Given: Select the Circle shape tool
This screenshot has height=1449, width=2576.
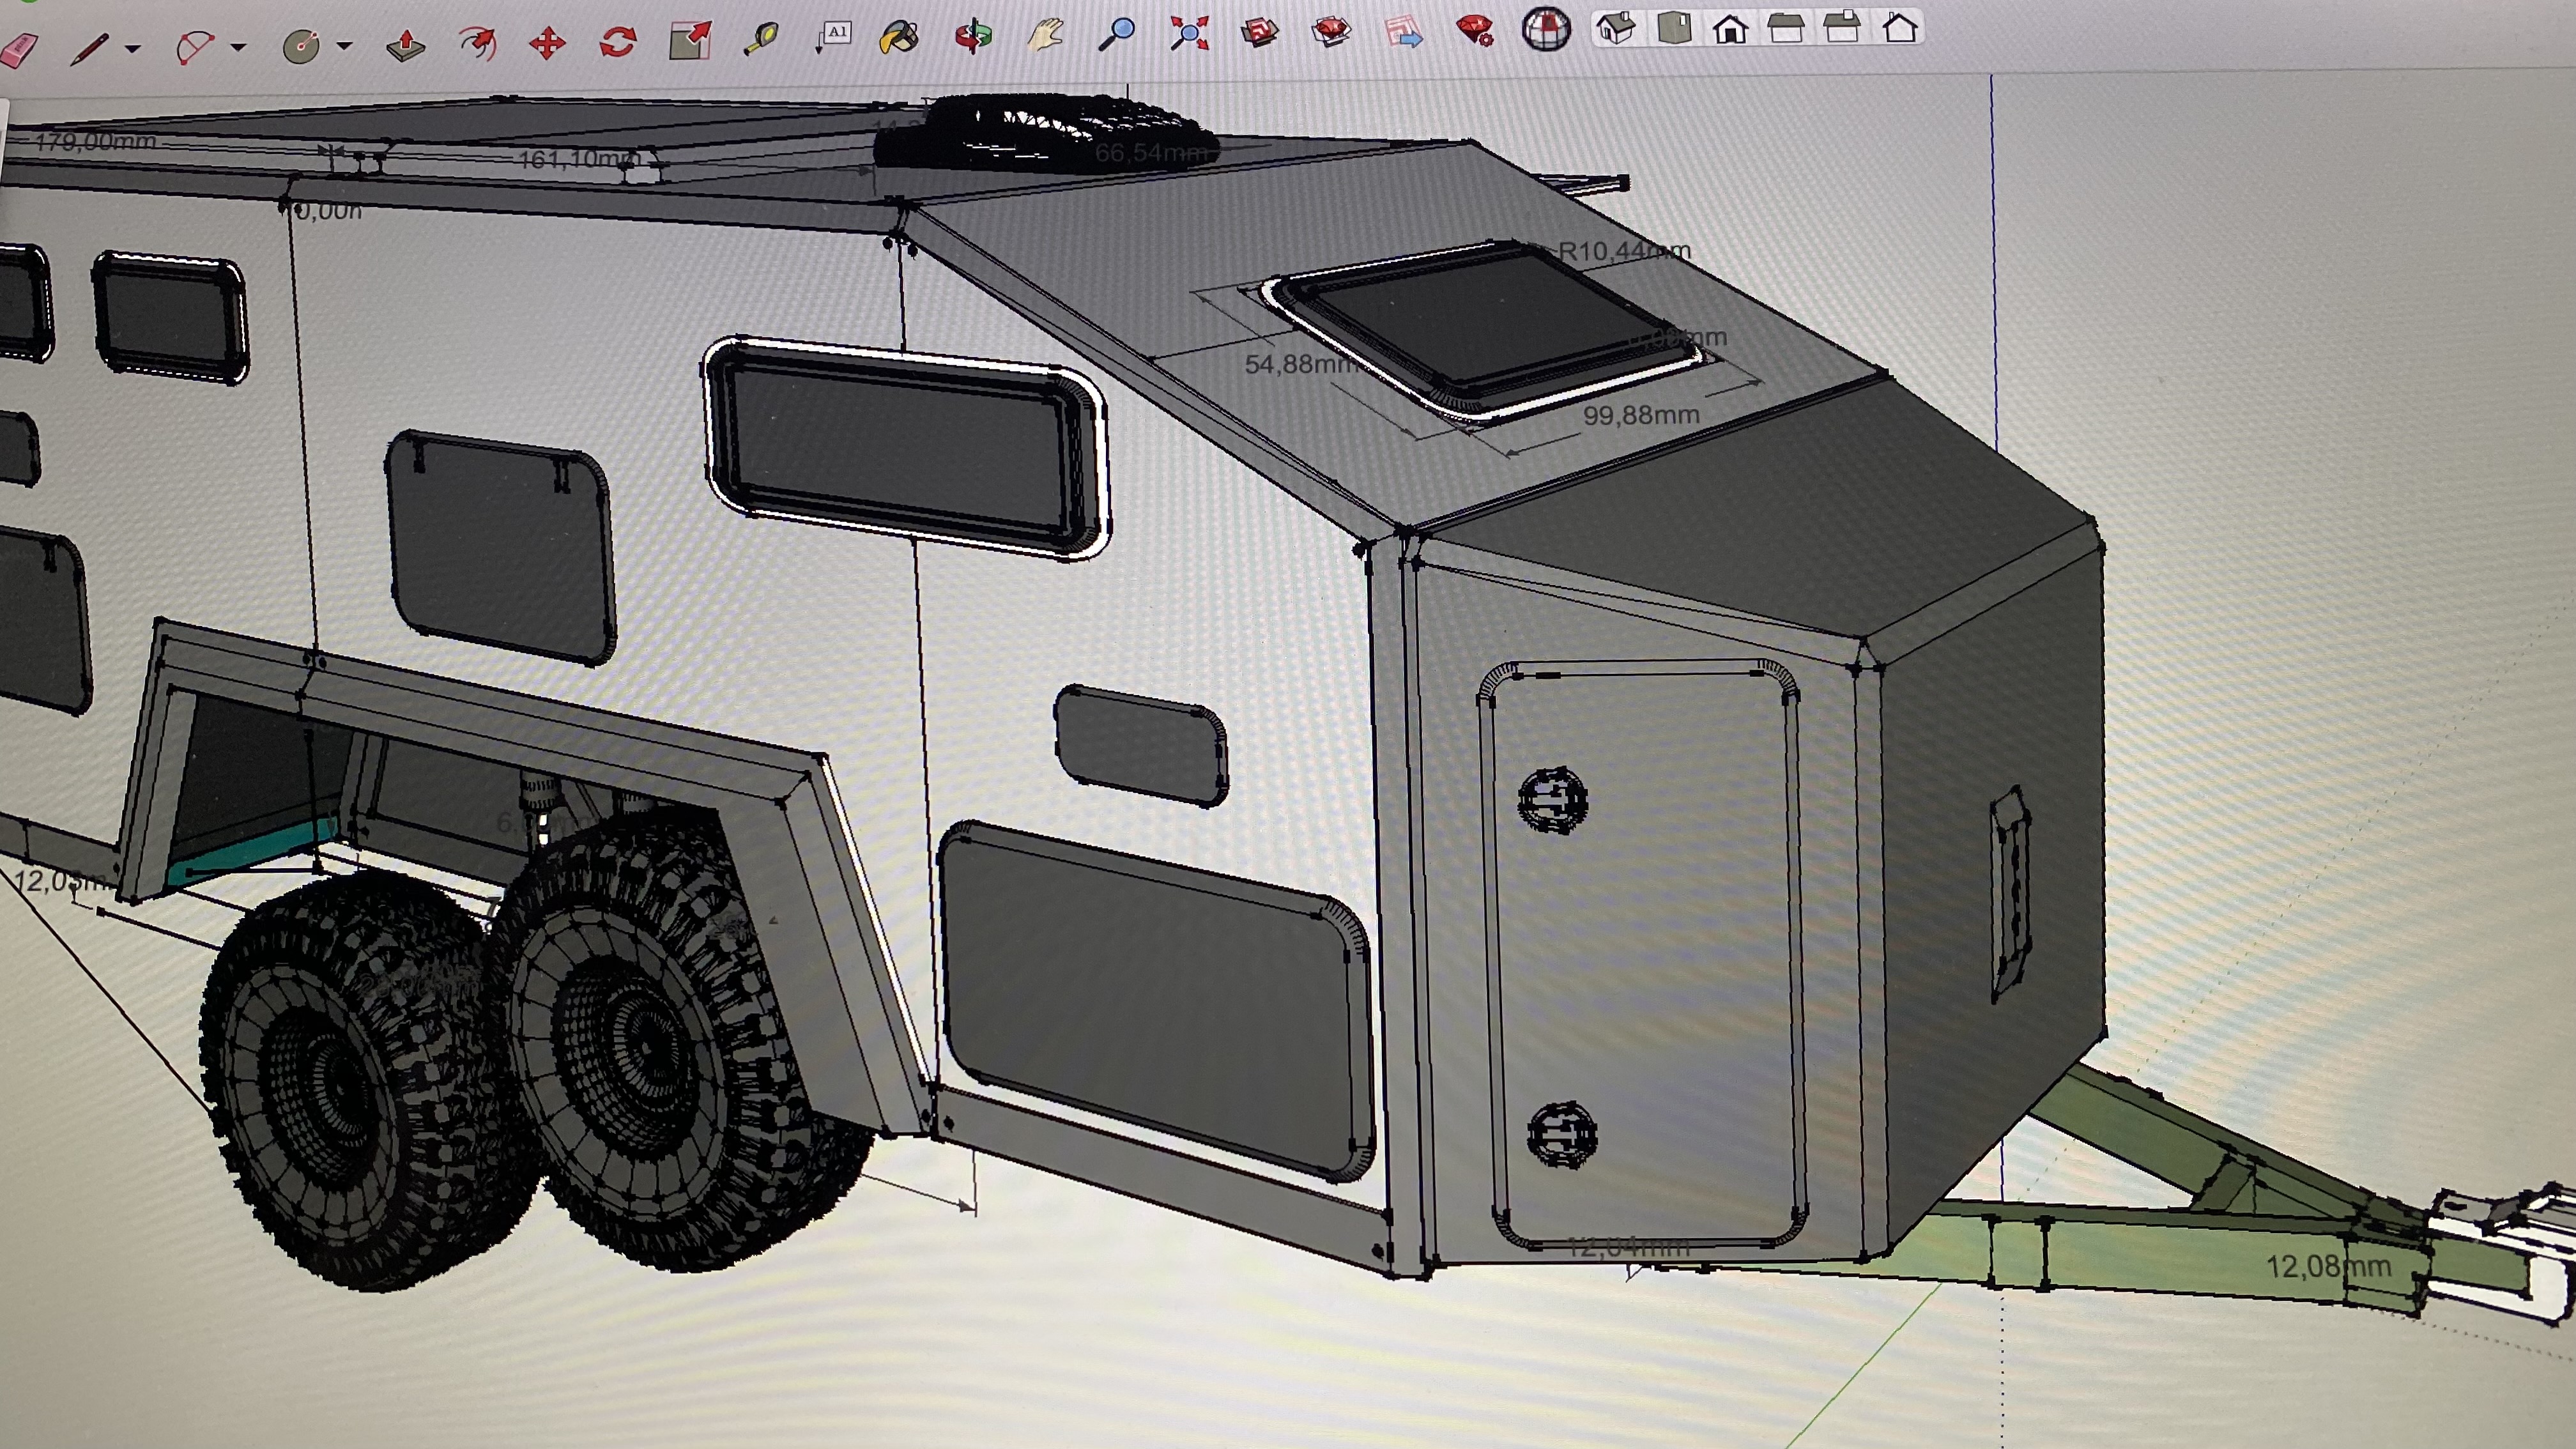Looking at the screenshot, I should click(301, 45).
